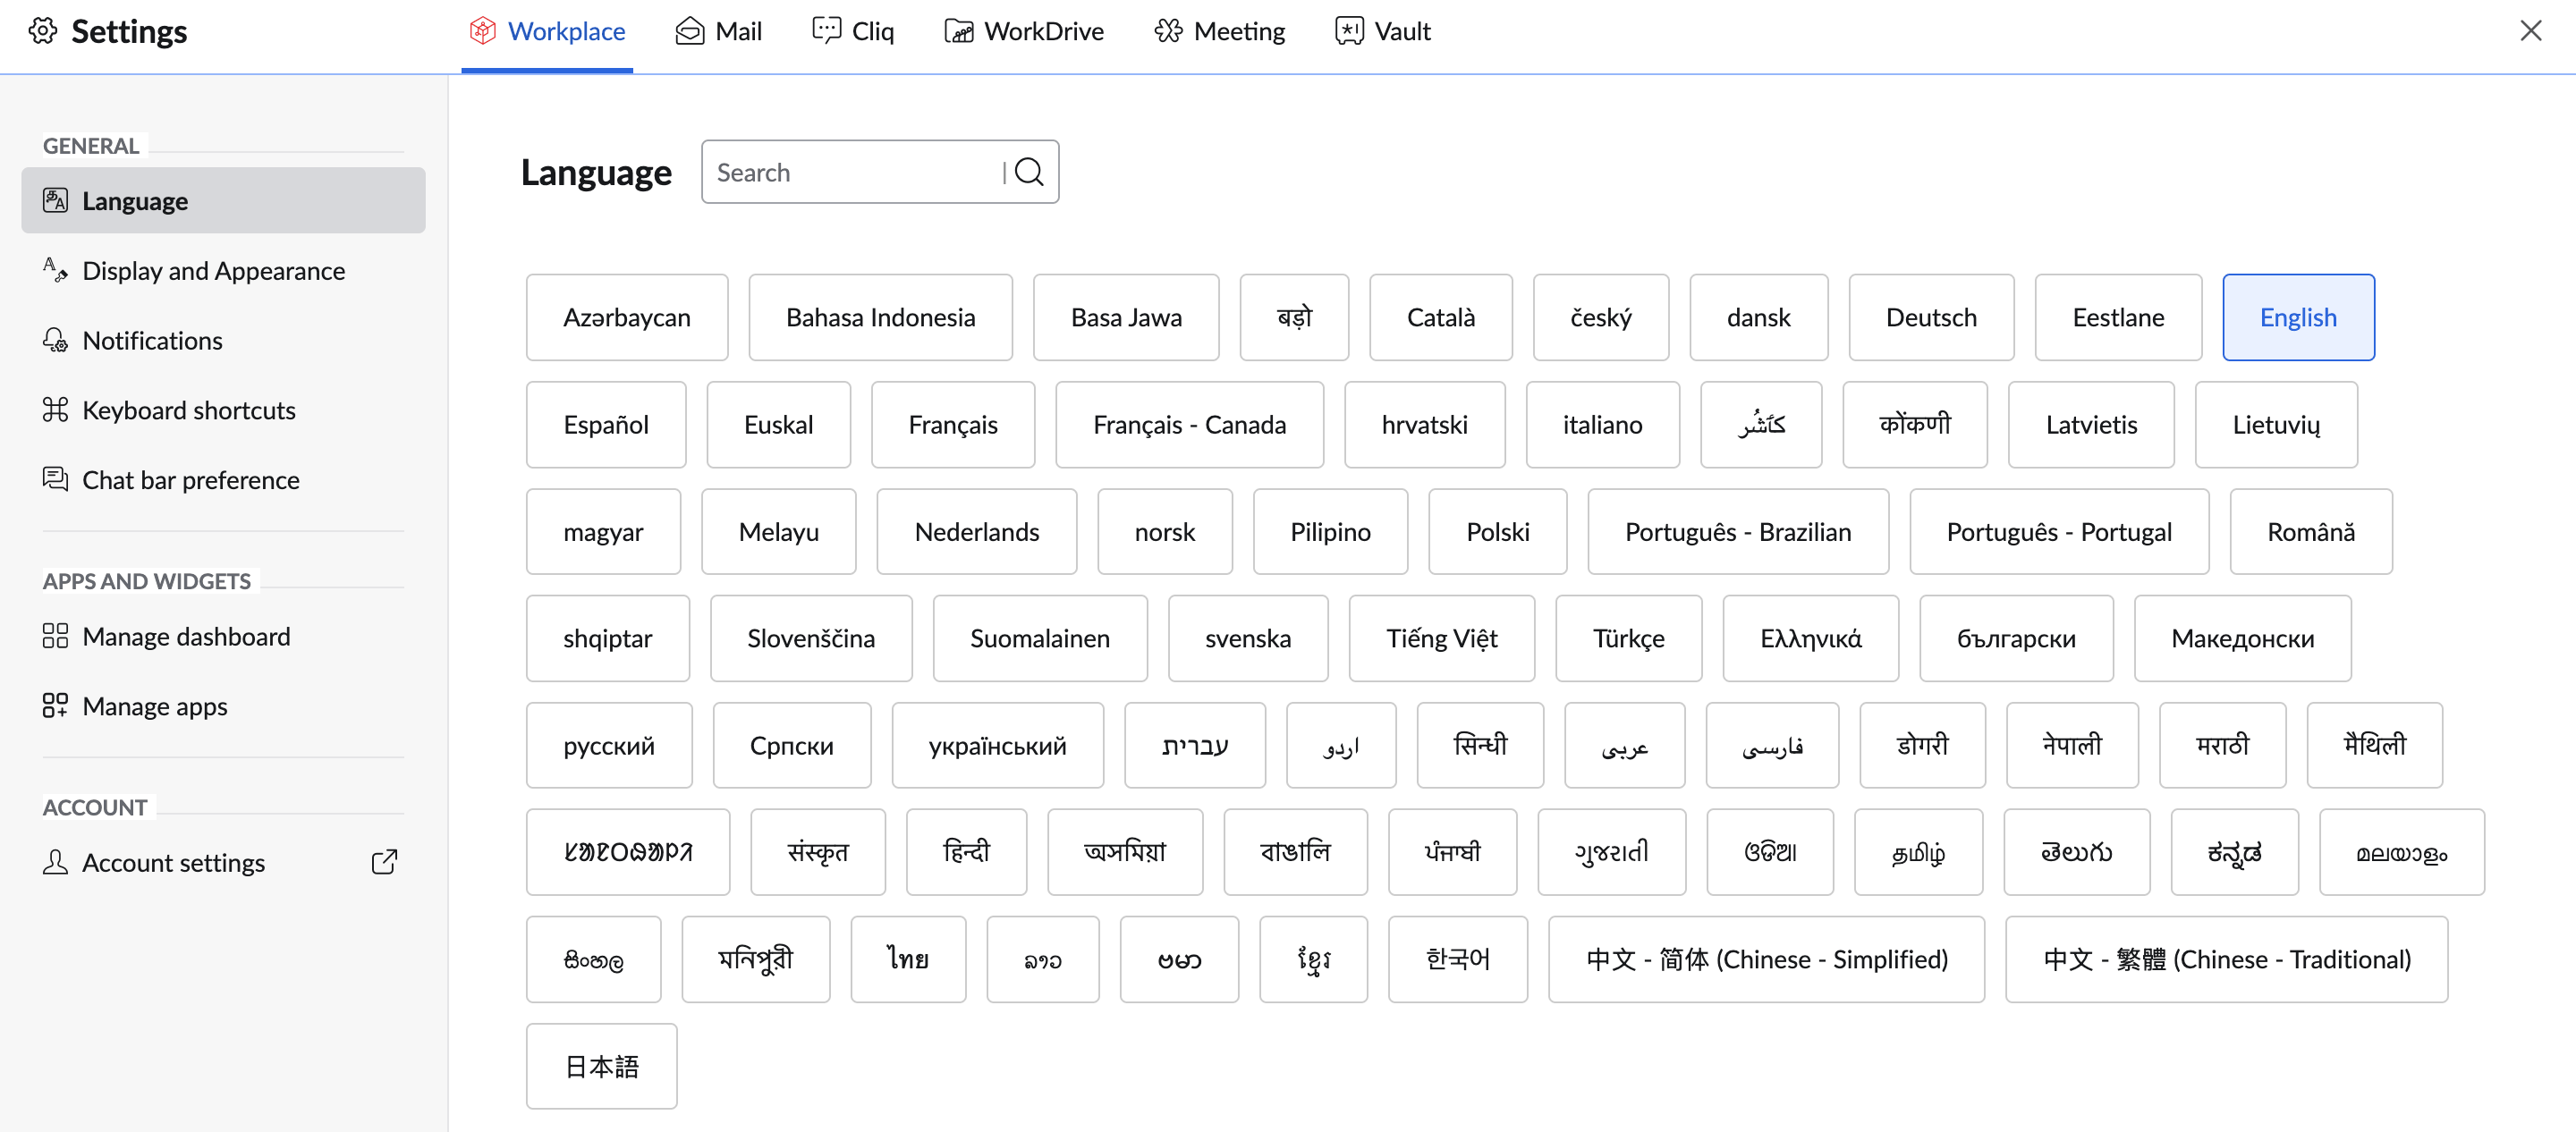This screenshot has width=2576, height=1132.
Task: Open Manage apps section
Action: [x=223, y=706]
